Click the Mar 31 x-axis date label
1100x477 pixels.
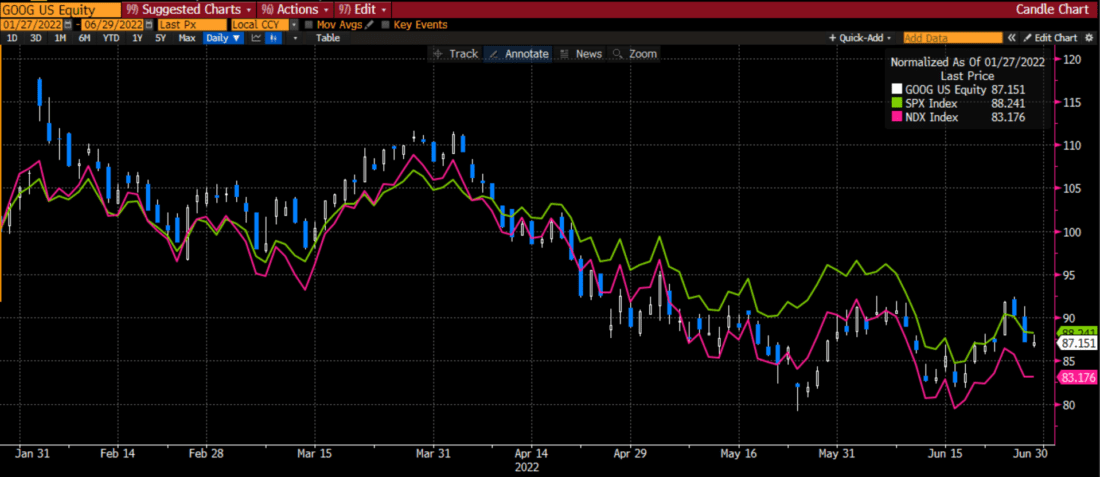click(x=434, y=453)
